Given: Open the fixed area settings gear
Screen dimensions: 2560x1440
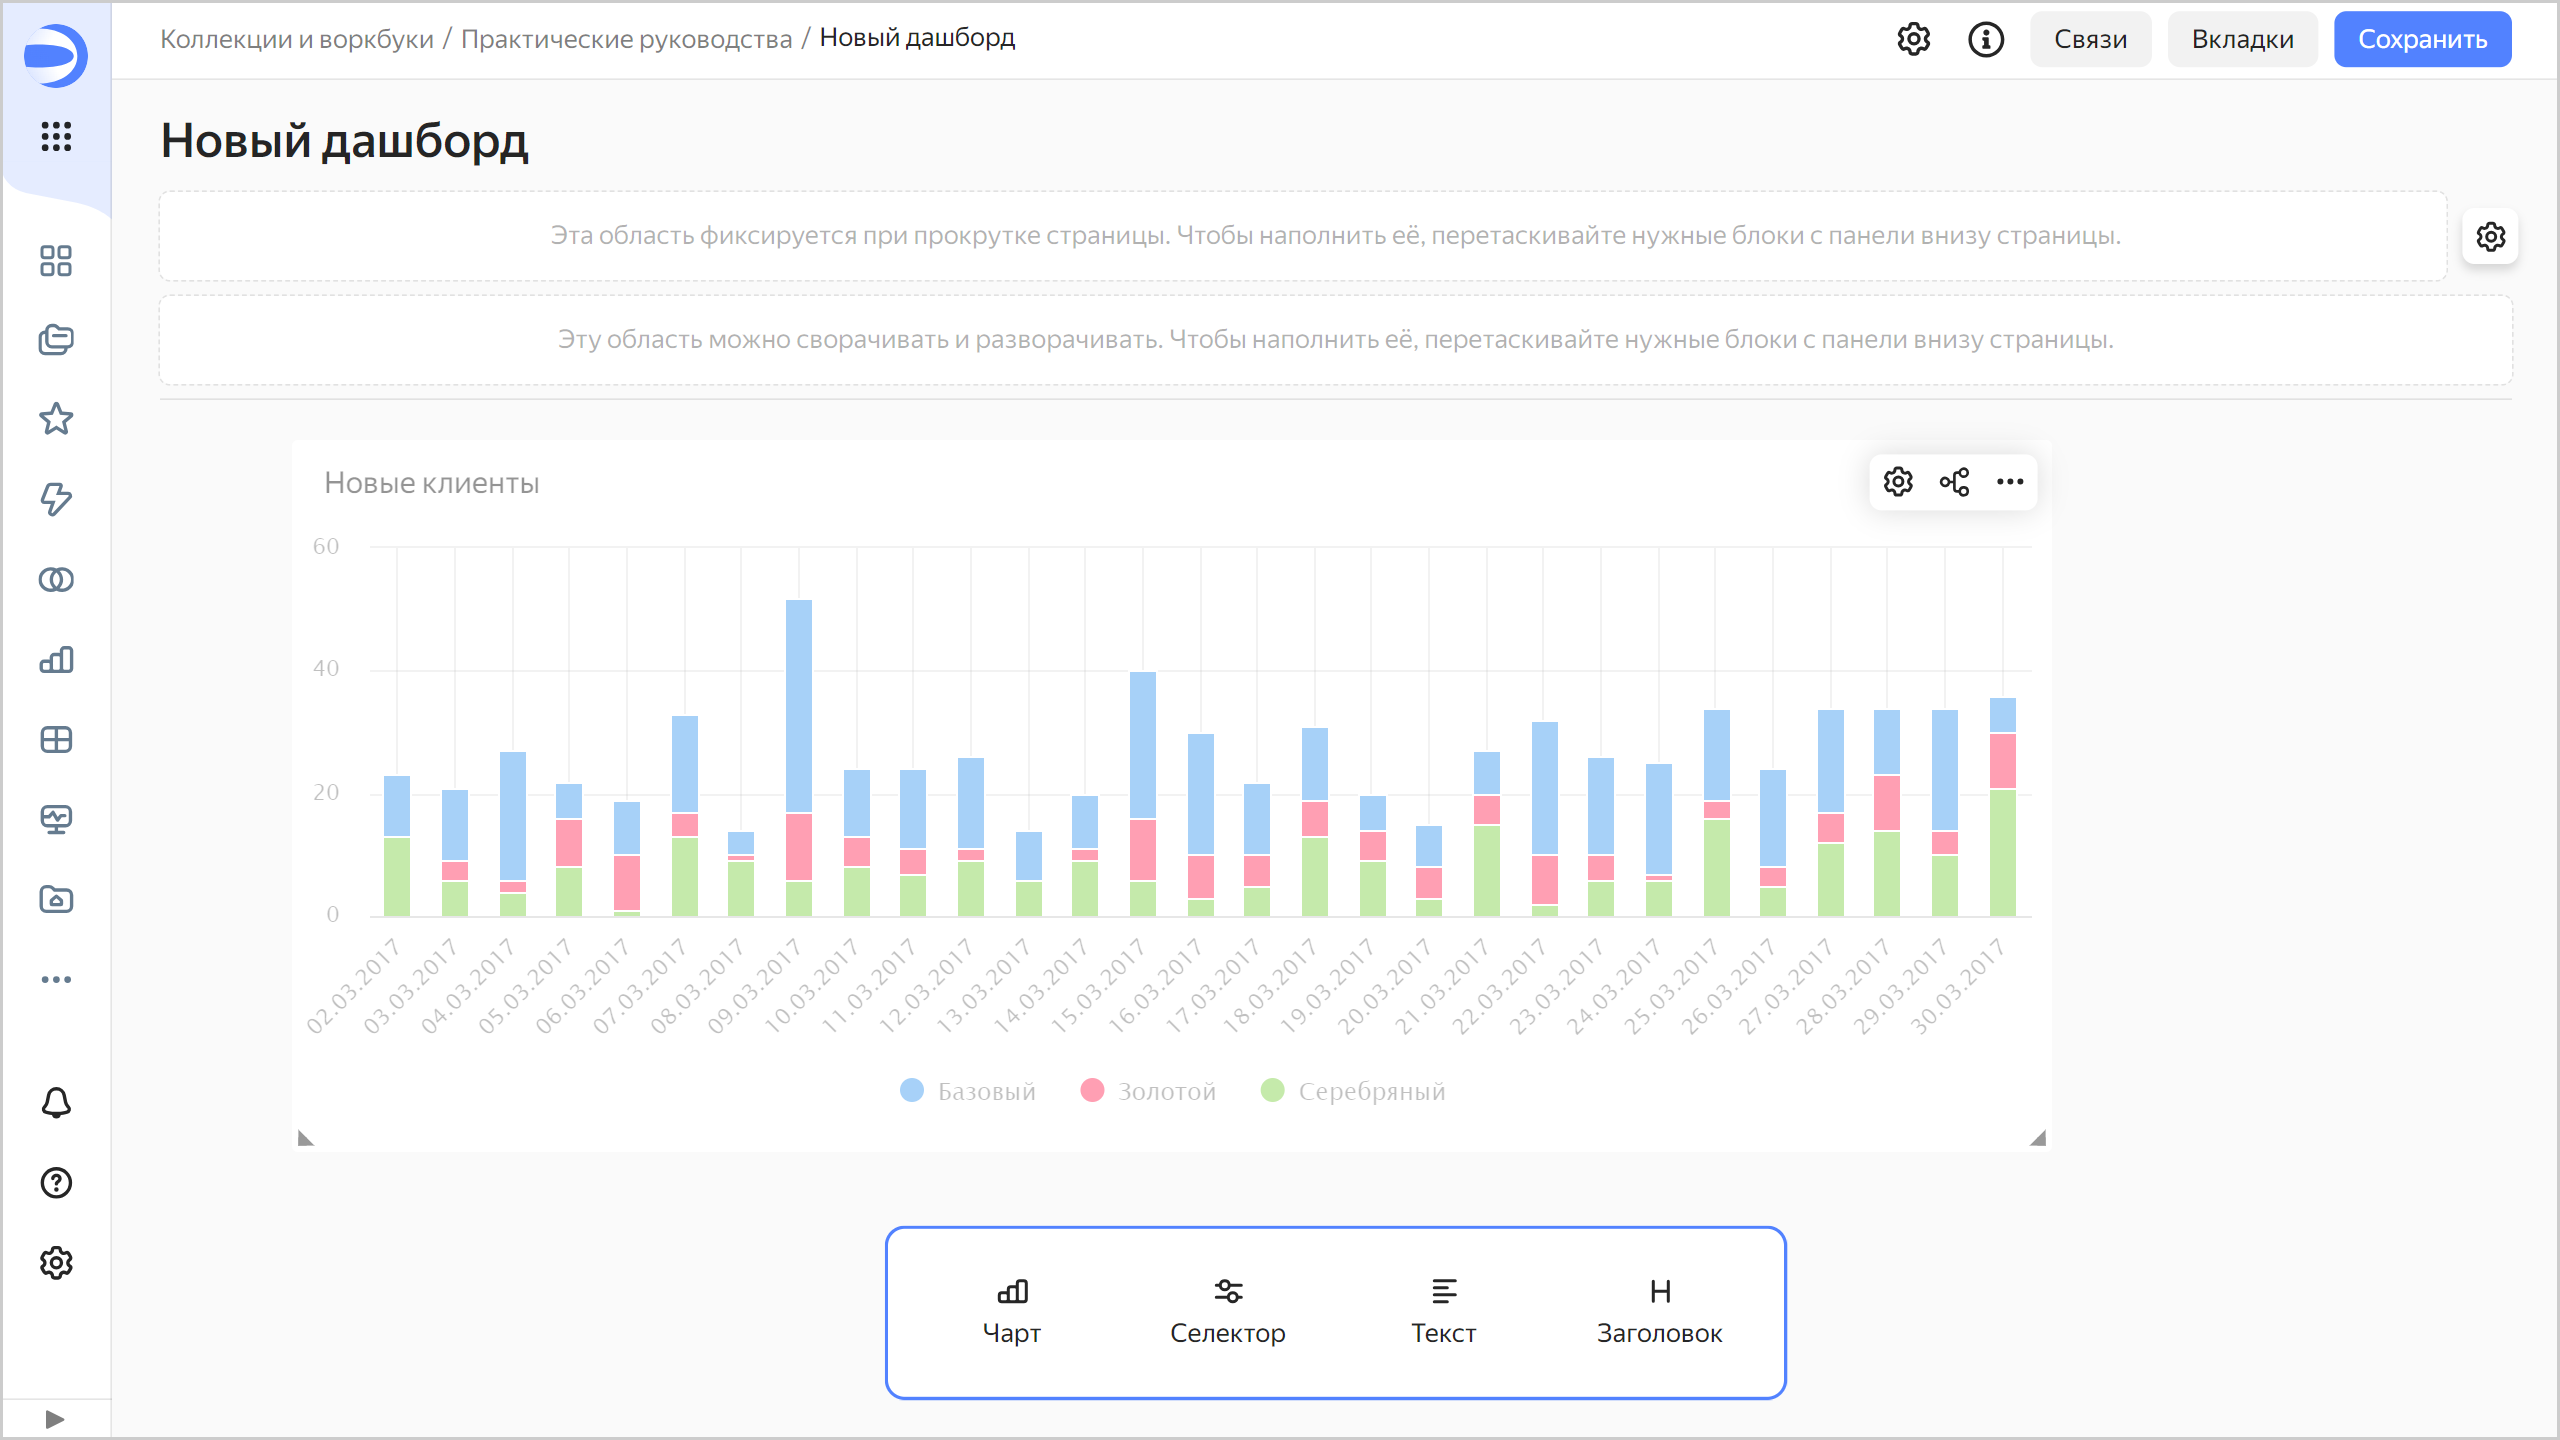Looking at the screenshot, I should point(2490,237).
